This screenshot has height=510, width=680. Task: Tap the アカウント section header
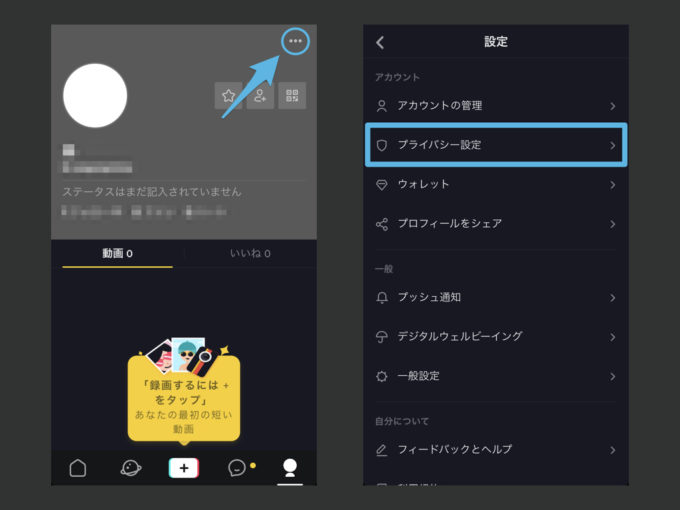tap(397, 77)
